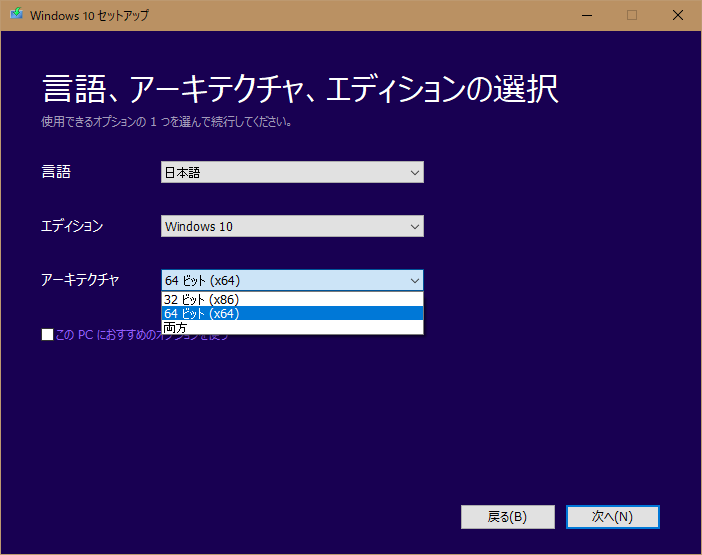Click the 言語 field label

[56, 172]
